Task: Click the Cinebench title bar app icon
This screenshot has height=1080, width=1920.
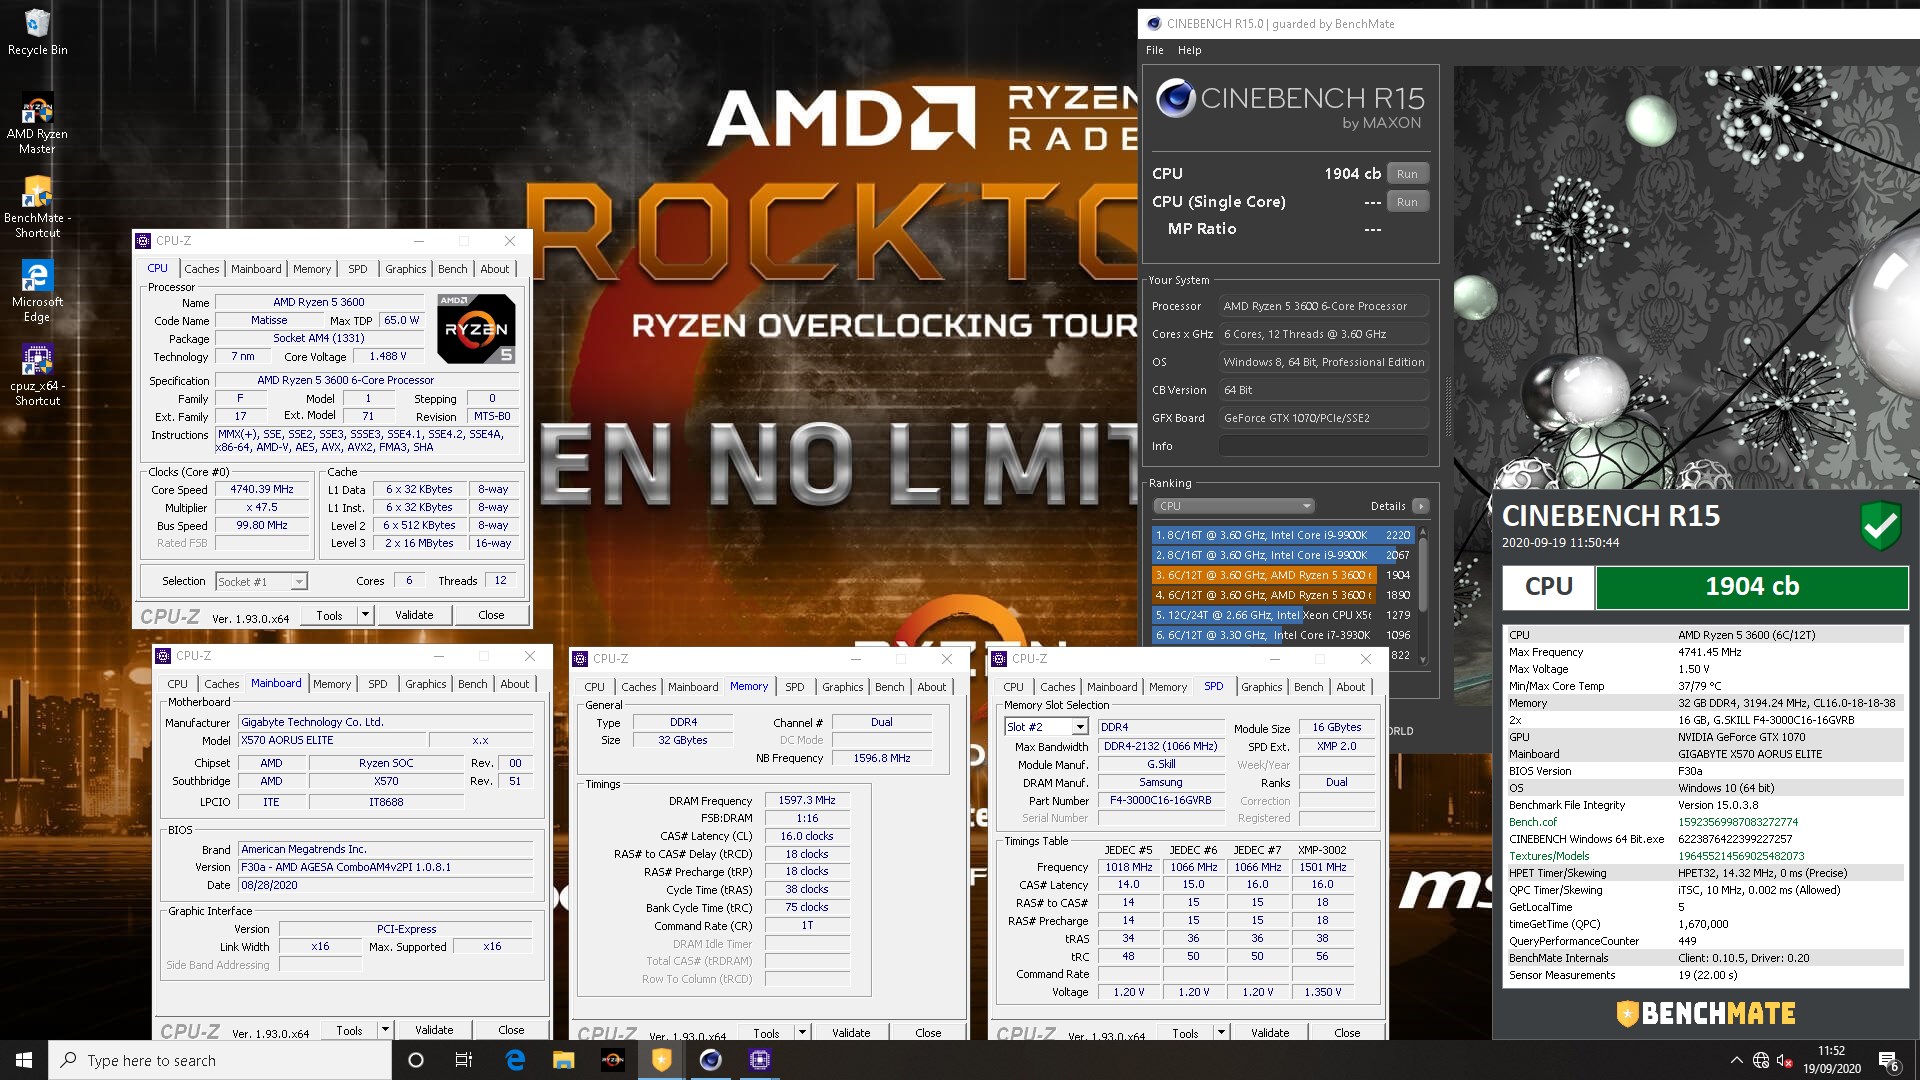Action: (x=1154, y=24)
